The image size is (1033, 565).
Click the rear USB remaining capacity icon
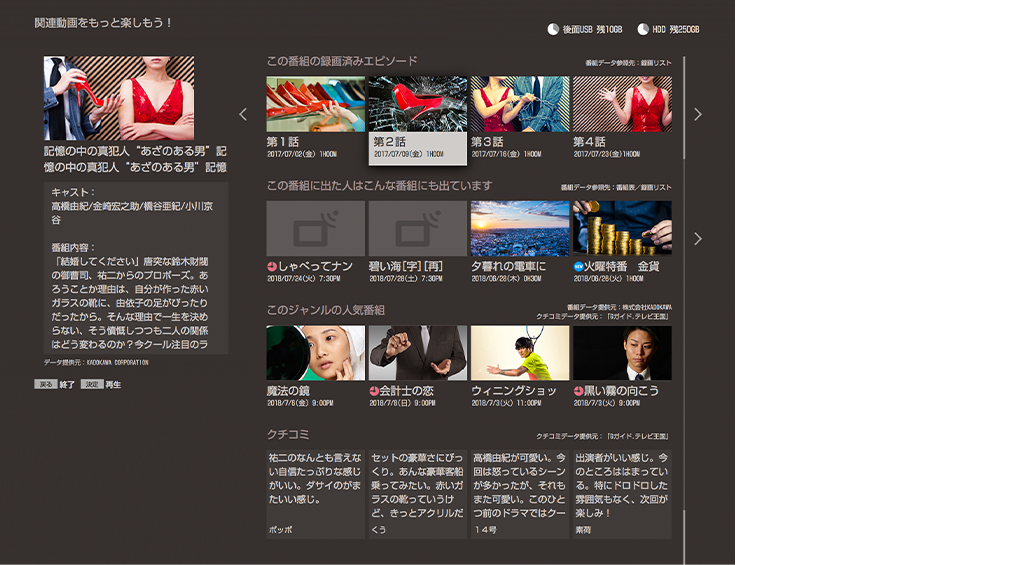pos(553,29)
